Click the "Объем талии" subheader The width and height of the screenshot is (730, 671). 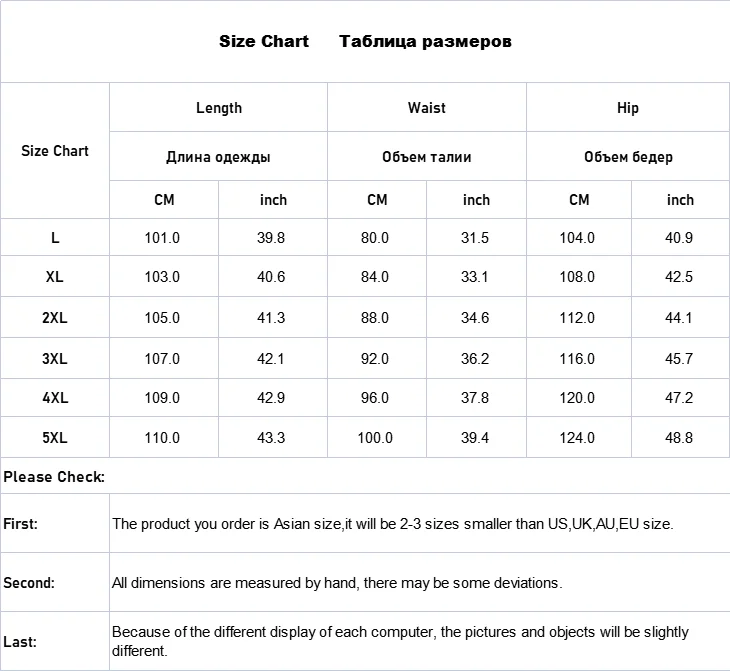[427, 157]
